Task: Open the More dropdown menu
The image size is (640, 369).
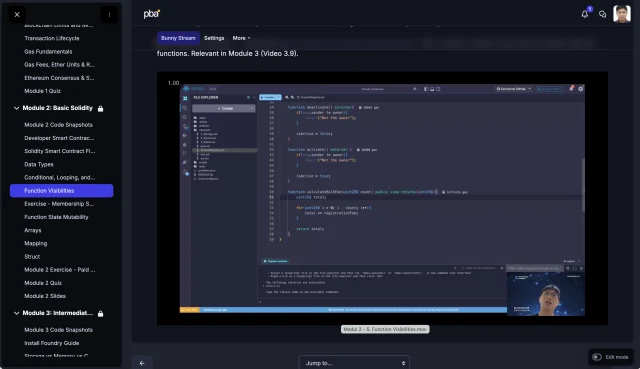Action: click(x=241, y=38)
